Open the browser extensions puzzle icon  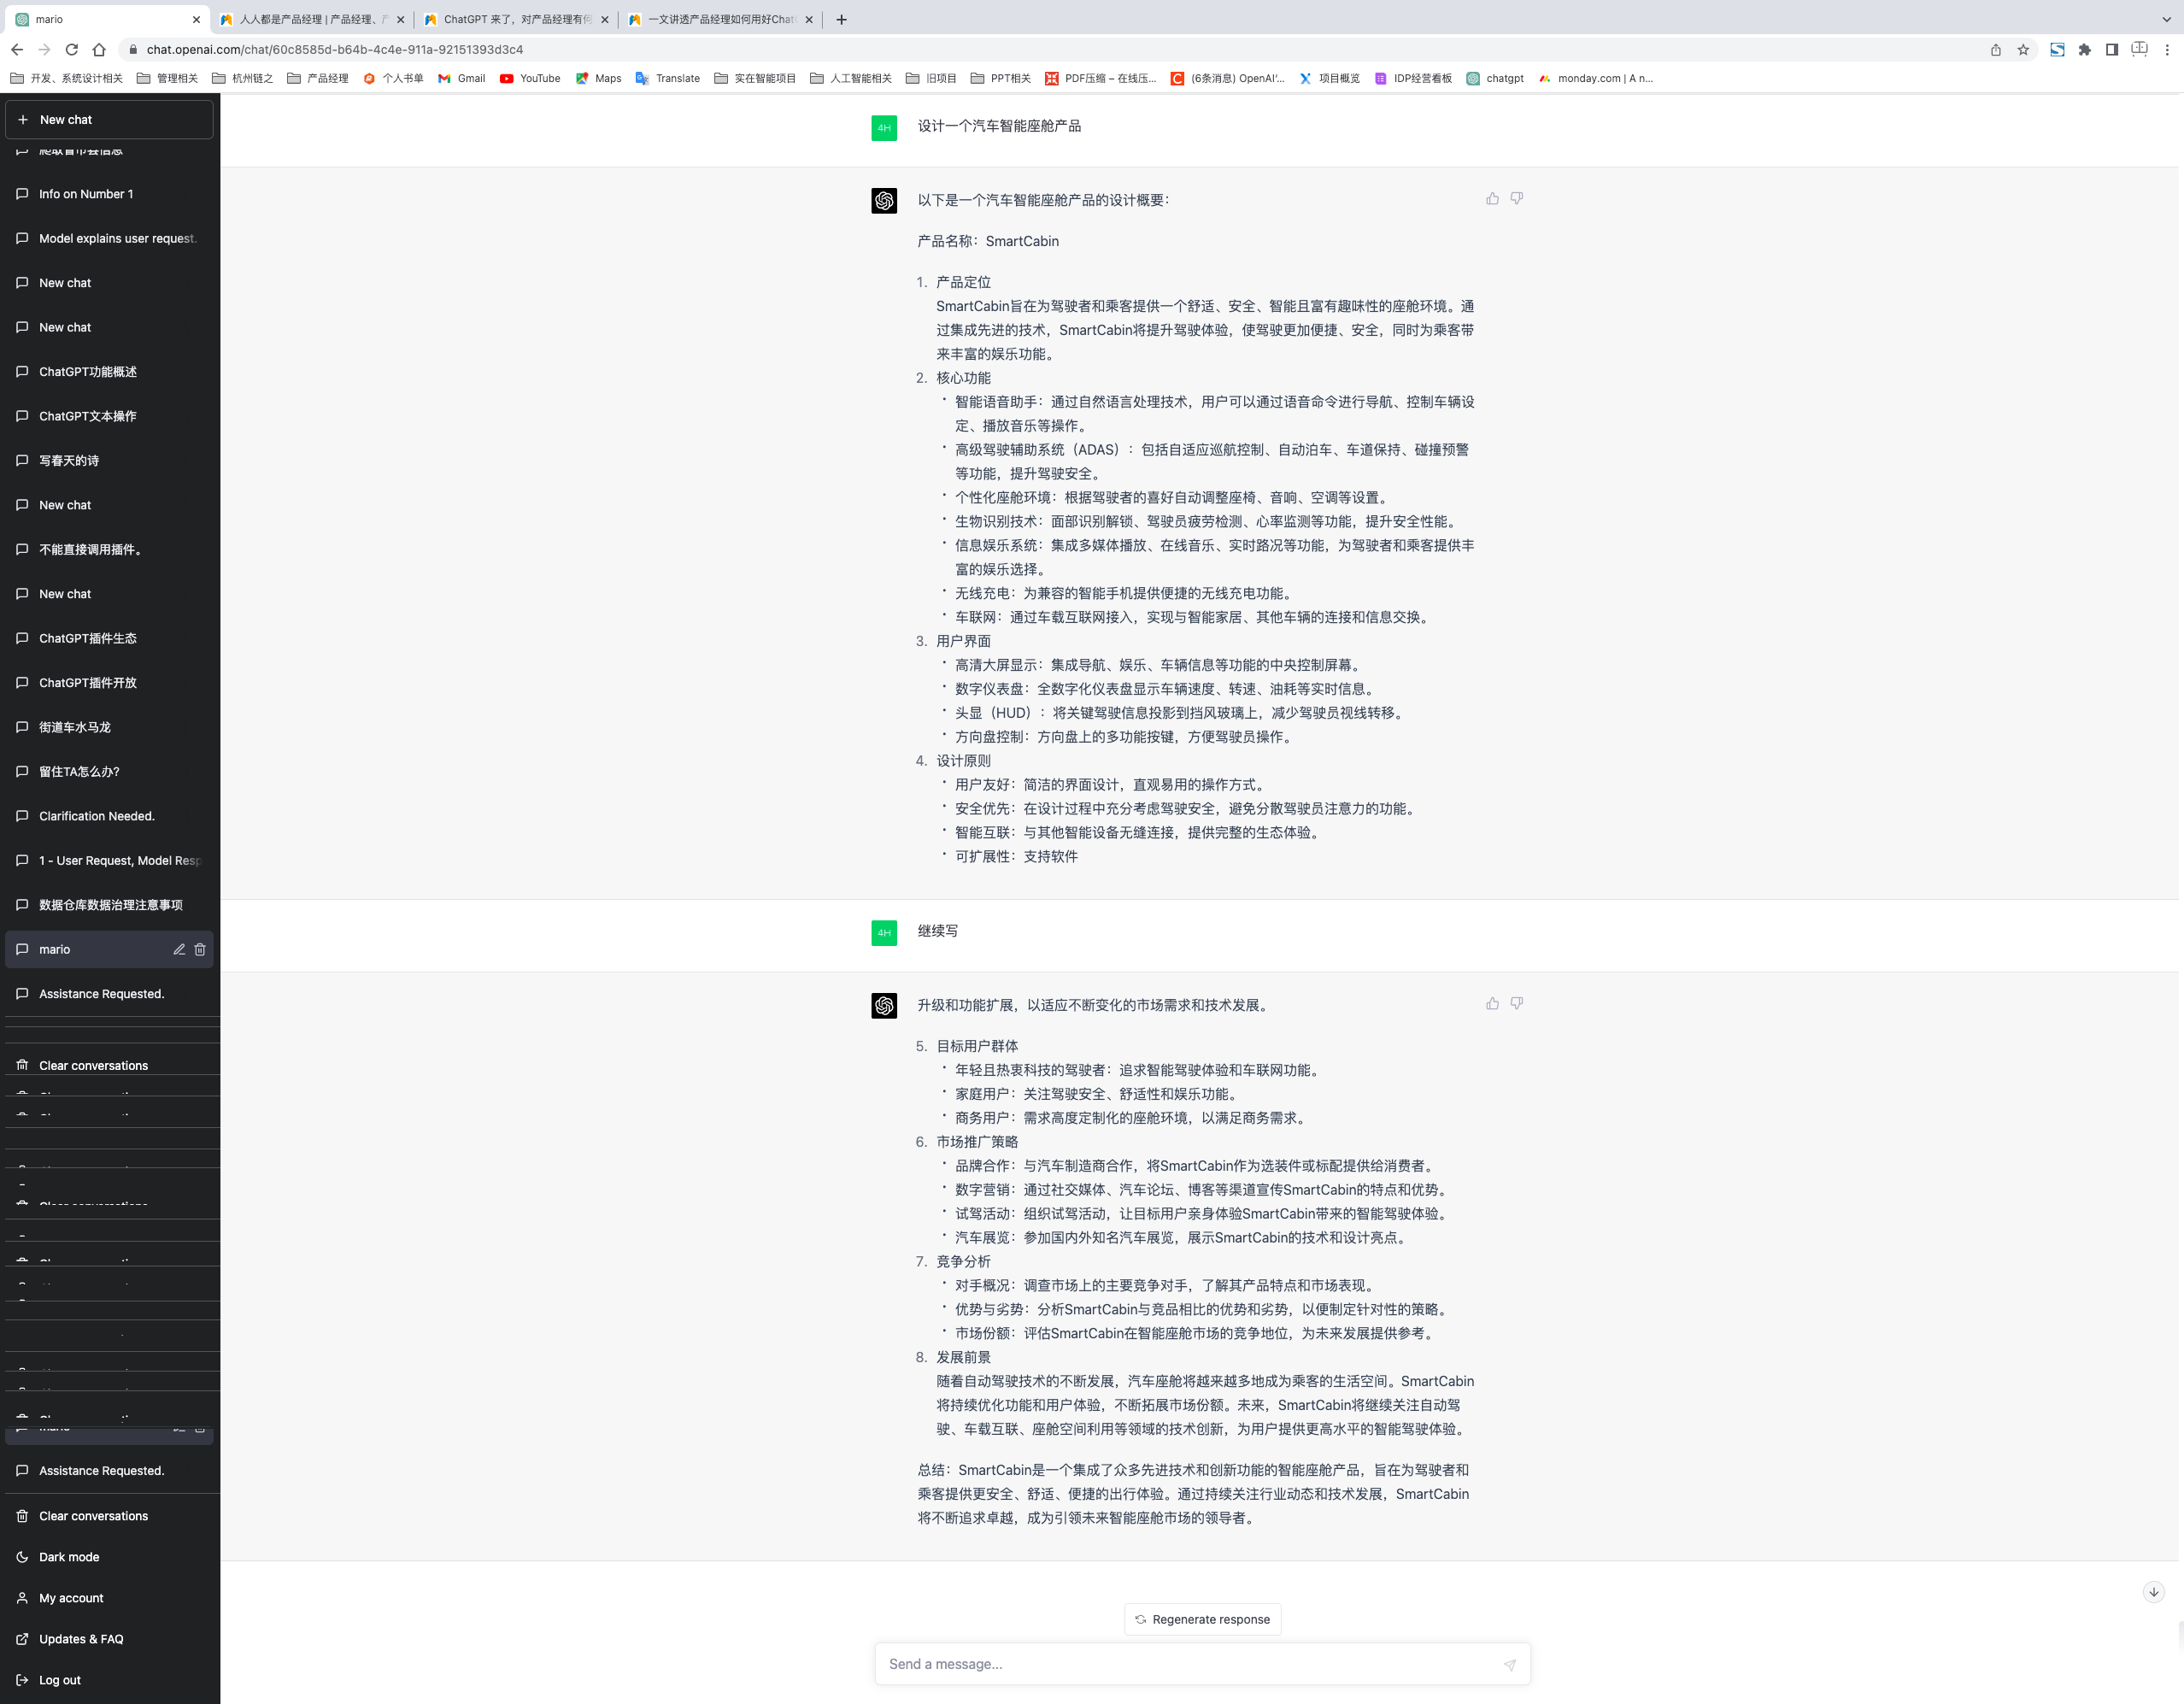2084,49
